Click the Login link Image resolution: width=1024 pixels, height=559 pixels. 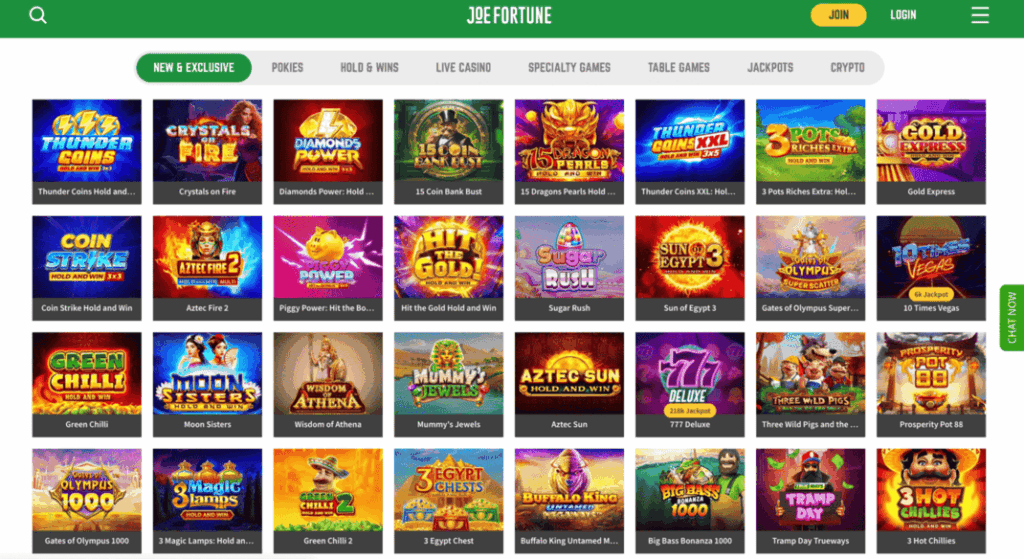tap(903, 15)
